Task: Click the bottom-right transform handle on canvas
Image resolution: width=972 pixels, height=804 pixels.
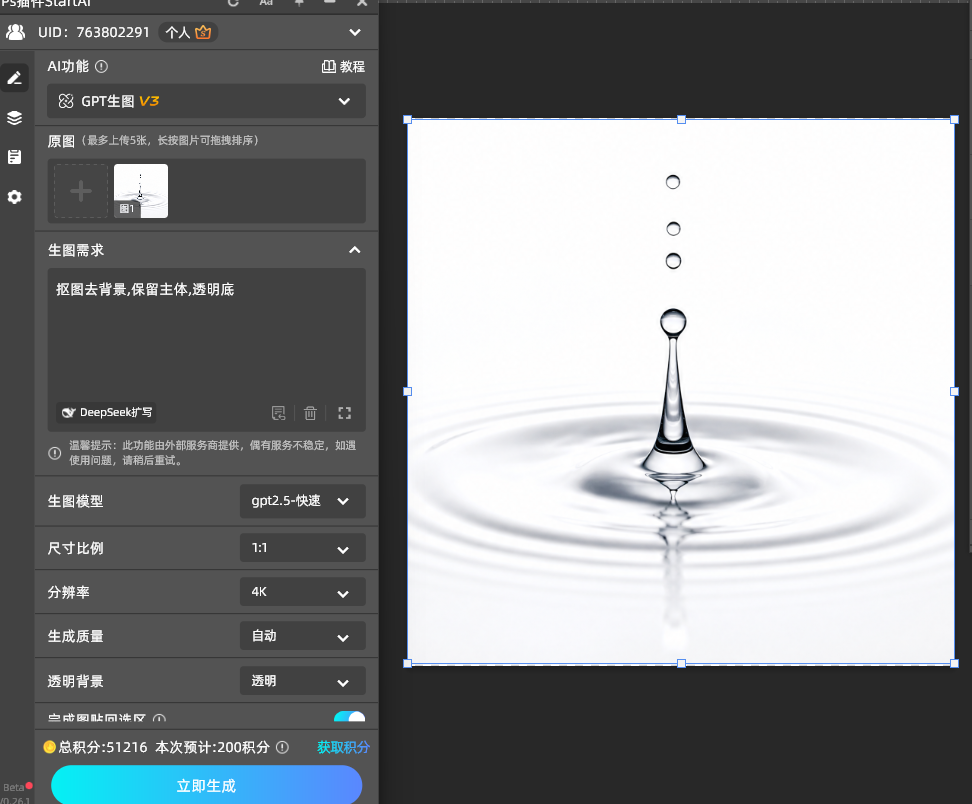Action: pyautogui.click(x=954, y=663)
